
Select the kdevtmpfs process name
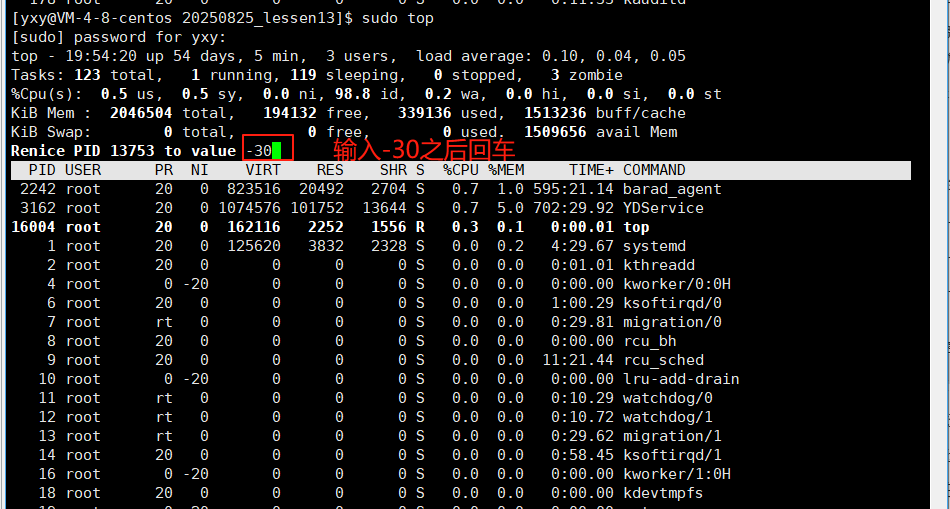coord(663,493)
